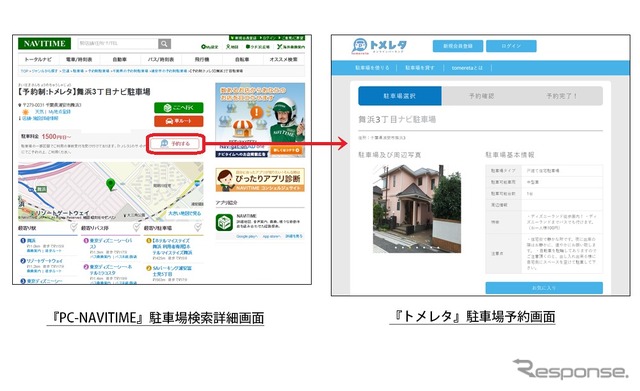Image resolution: width=640 pixels, height=391 pixels.
Task: Click the アプリ紹介 heading text
Action: [227, 203]
